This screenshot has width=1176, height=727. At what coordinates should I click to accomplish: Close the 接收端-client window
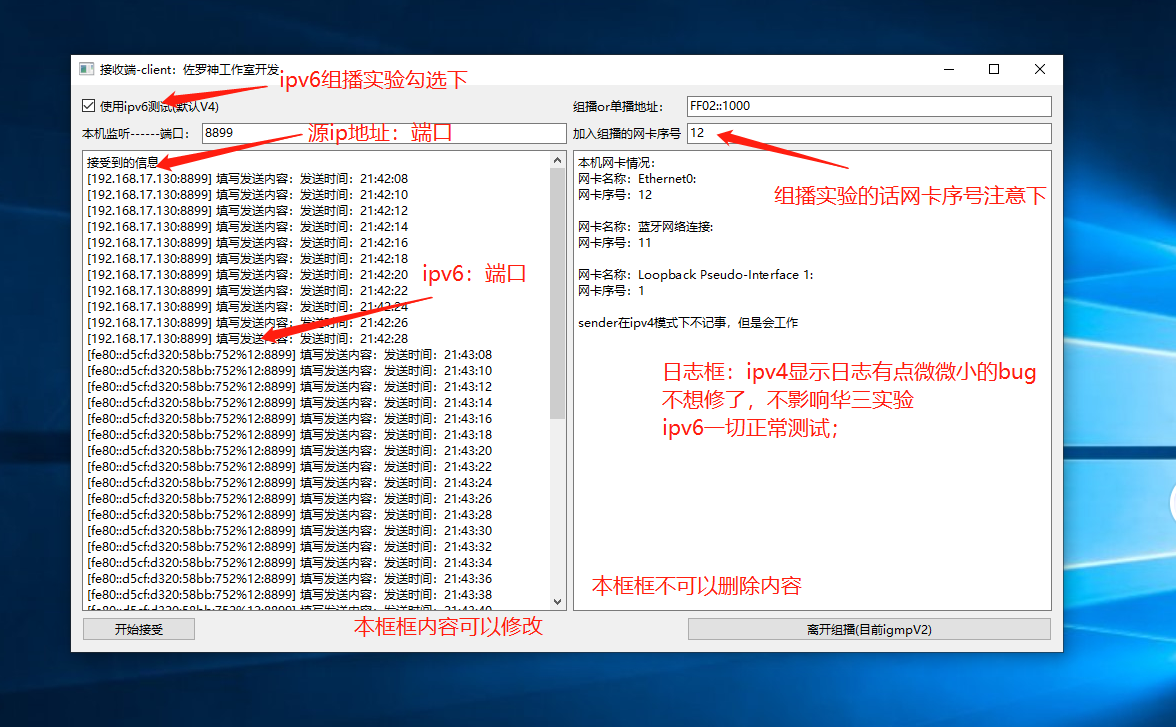1040,69
